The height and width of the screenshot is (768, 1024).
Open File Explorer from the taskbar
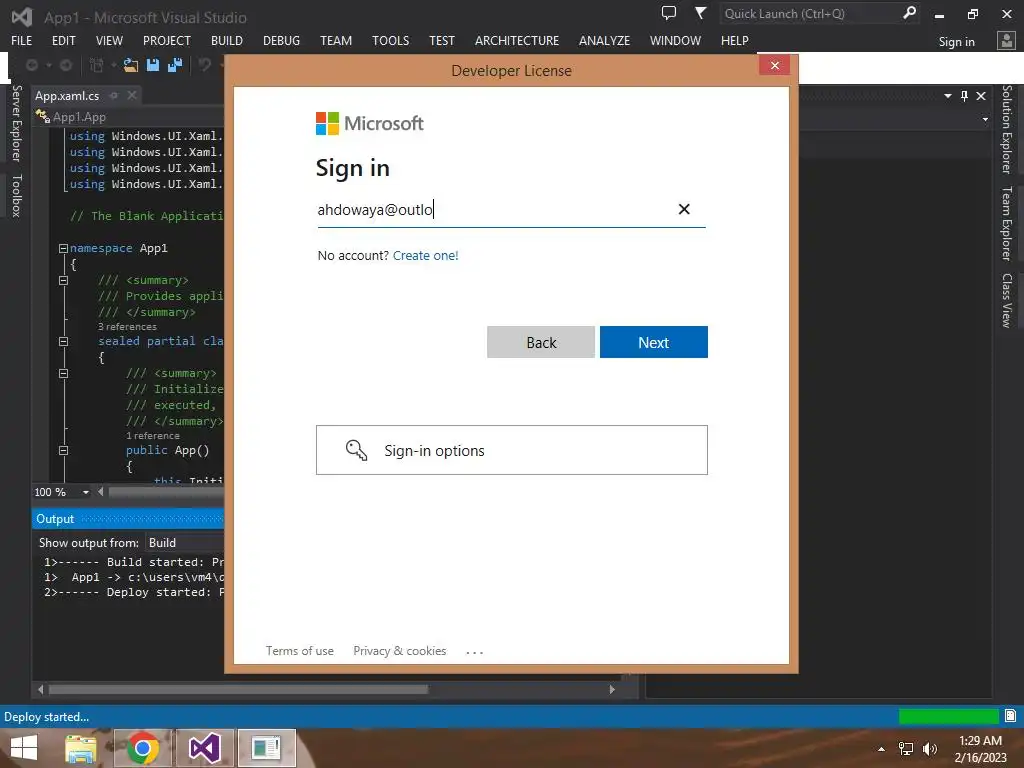tap(81, 748)
